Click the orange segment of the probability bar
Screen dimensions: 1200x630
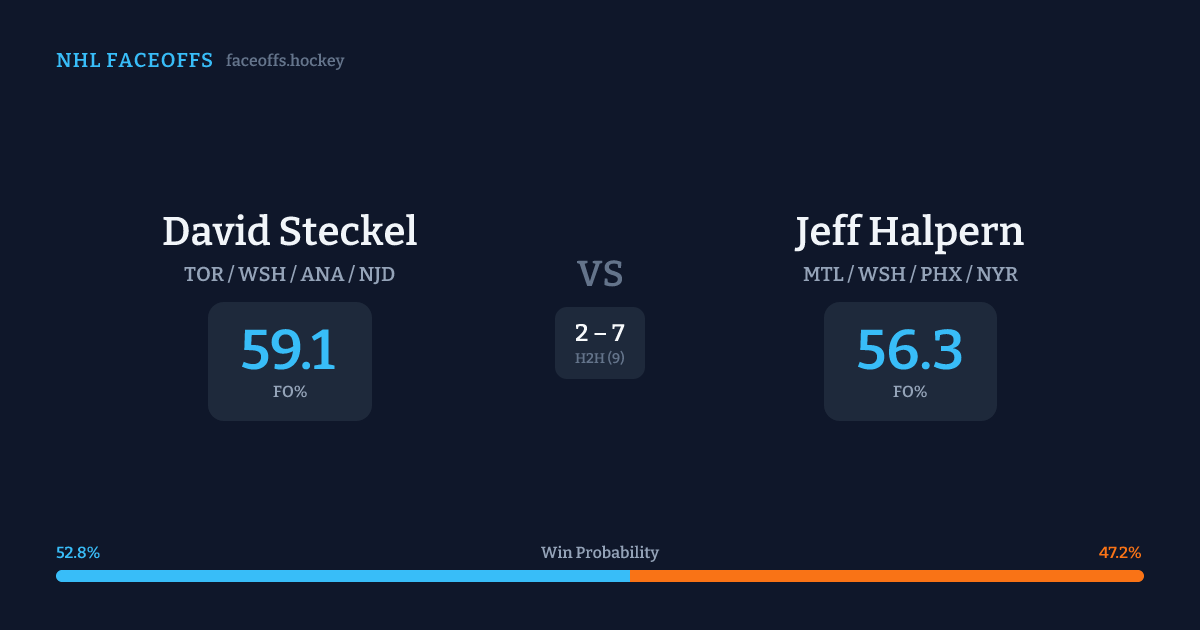point(886,576)
